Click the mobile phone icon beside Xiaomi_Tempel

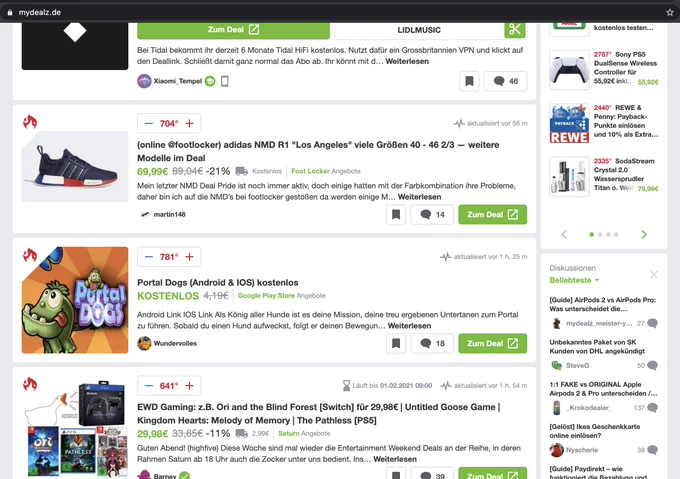tap(225, 81)
